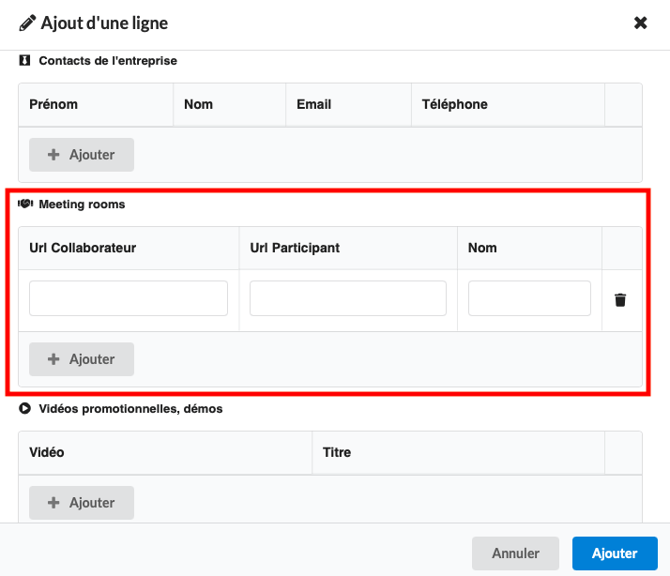Click the Vidéo column header

click(x=47, y=452)
